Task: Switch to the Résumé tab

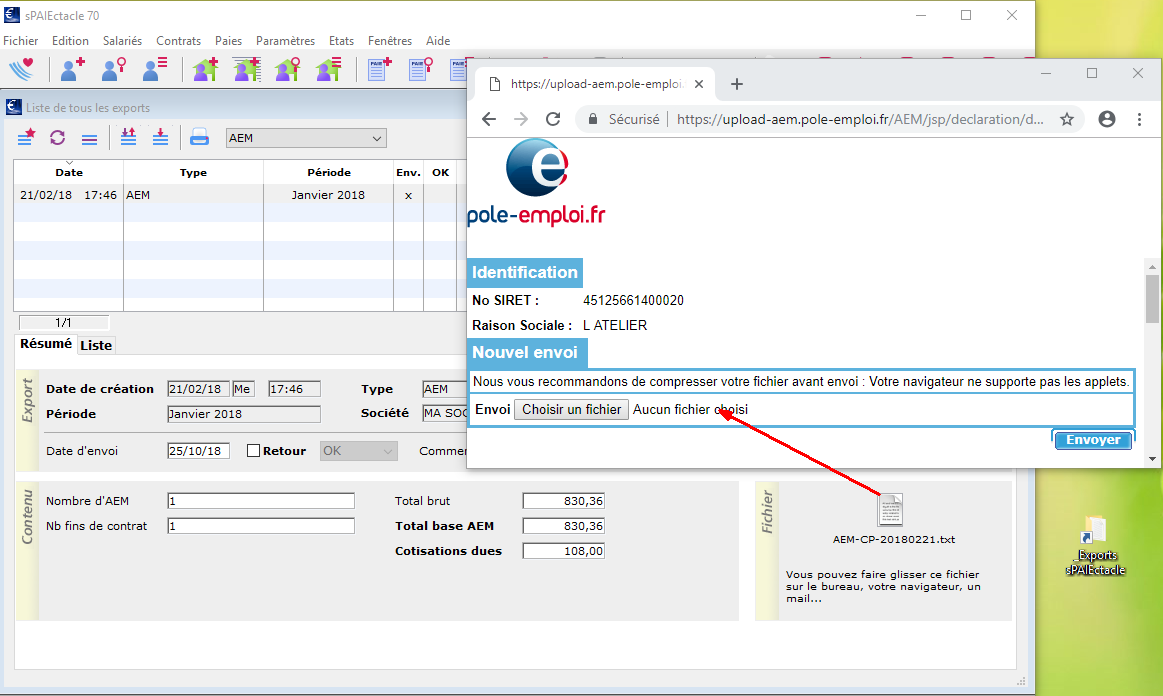Action: coord(46,344)
